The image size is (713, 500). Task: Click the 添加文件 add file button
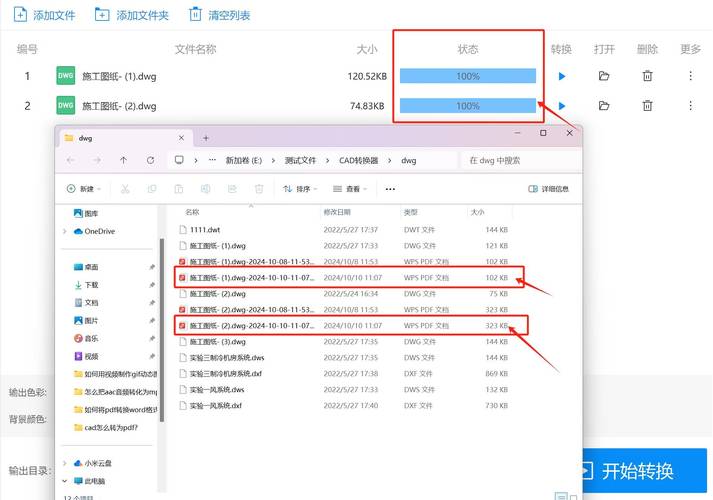(45, 15)
